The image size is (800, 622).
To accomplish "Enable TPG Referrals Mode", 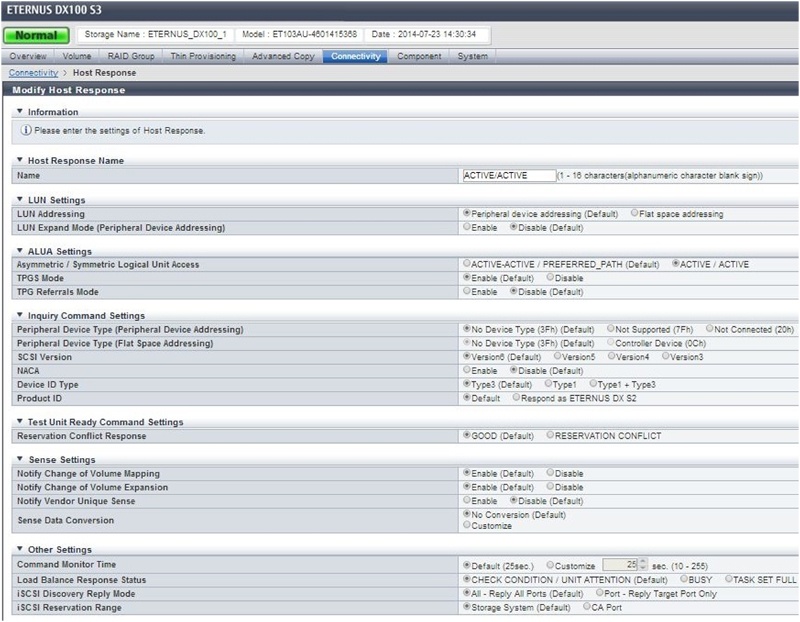I will tap(466, 291).
